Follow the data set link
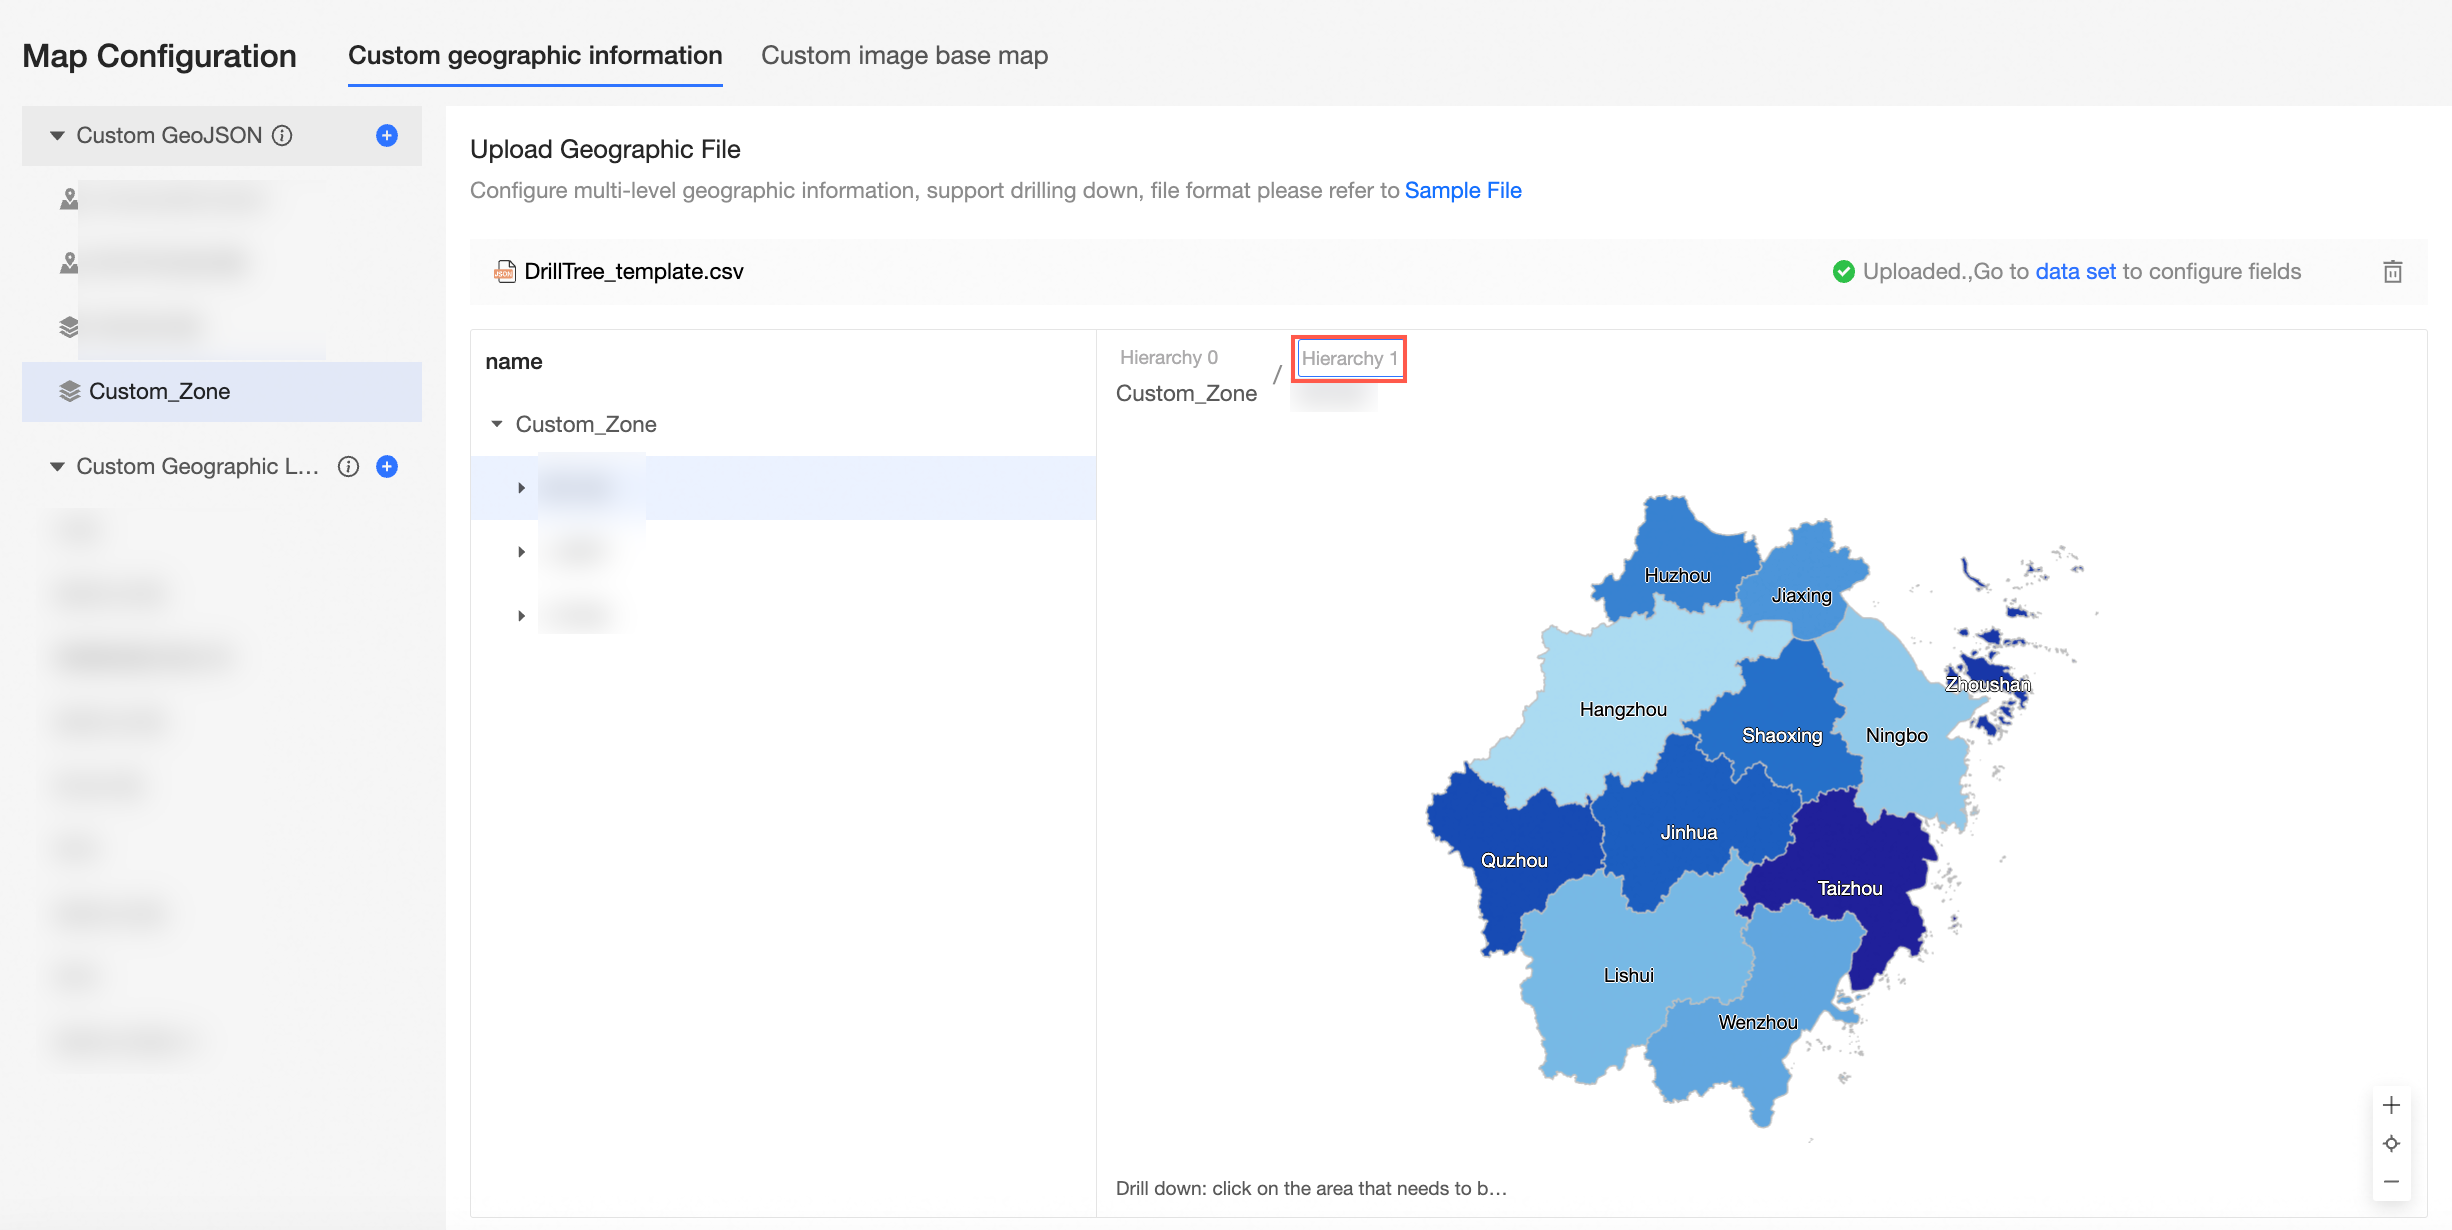The width and height of the screenshot is (2452, 1230). point(2075,271)
